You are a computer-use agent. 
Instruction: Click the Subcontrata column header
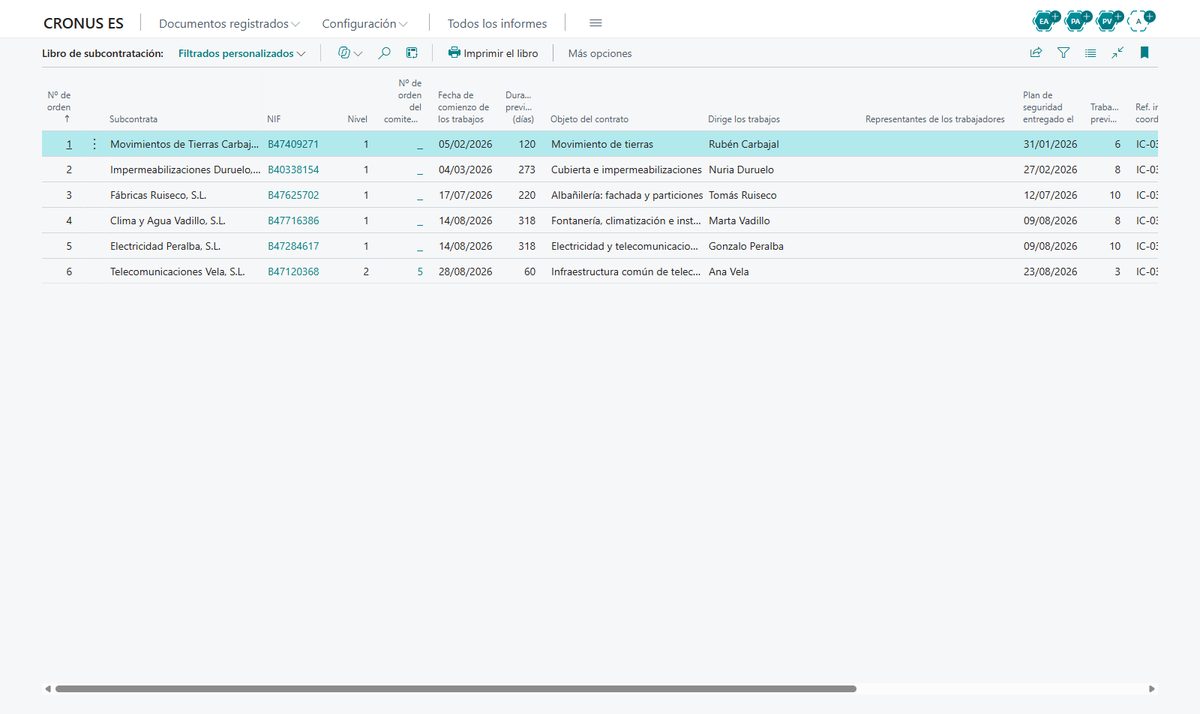pyautogui.click(x=134, y=119)
